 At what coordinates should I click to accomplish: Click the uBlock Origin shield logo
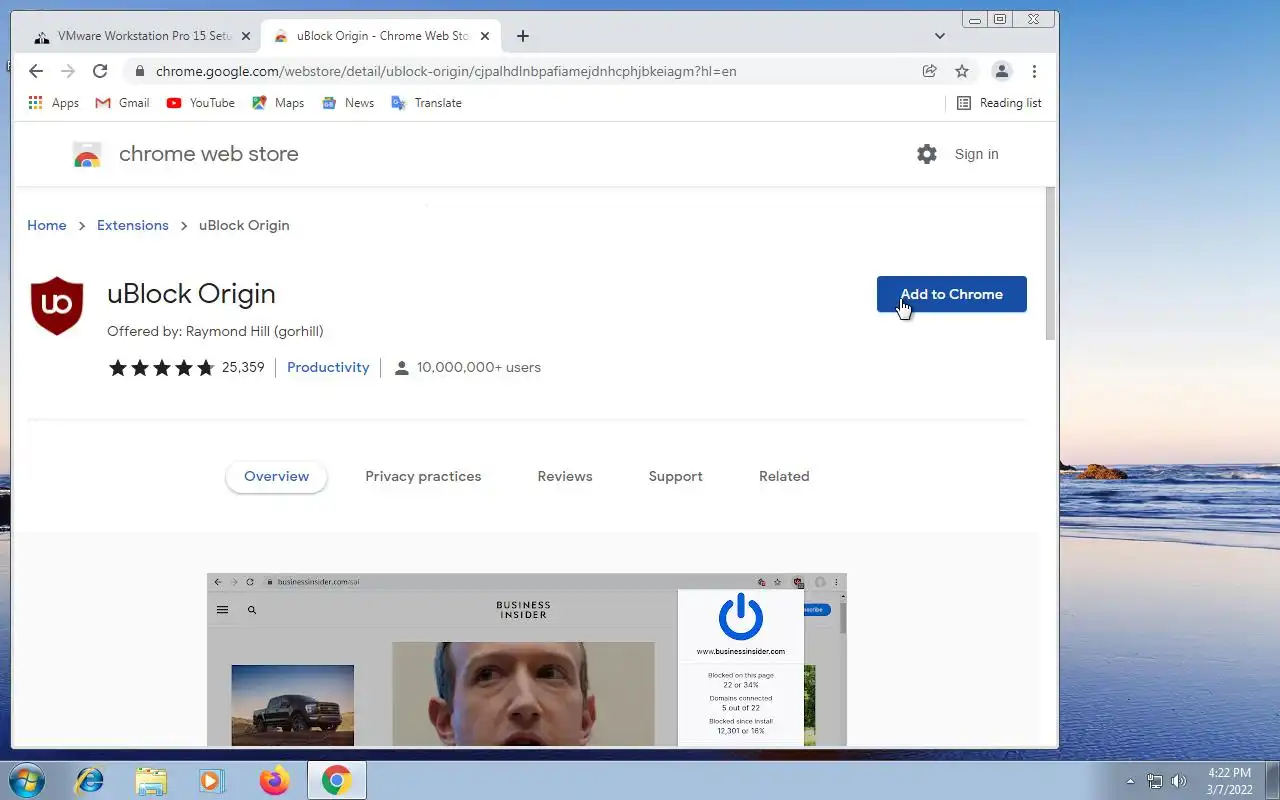click(x=57, y=306)
